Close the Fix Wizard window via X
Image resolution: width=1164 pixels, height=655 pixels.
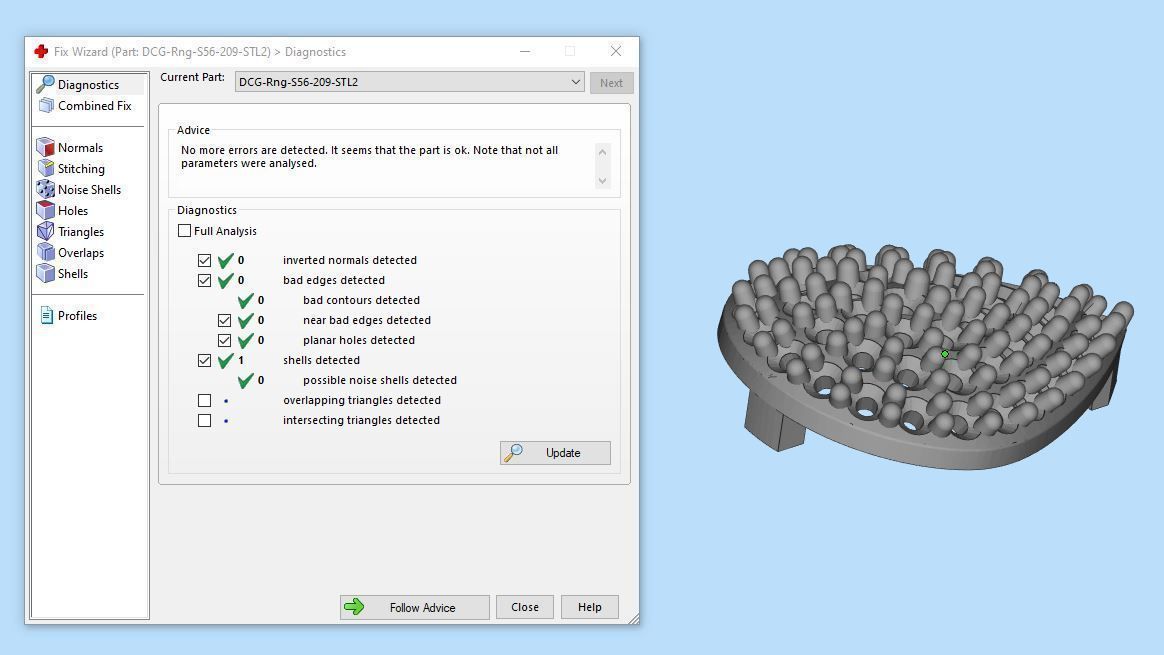[615, 51]
